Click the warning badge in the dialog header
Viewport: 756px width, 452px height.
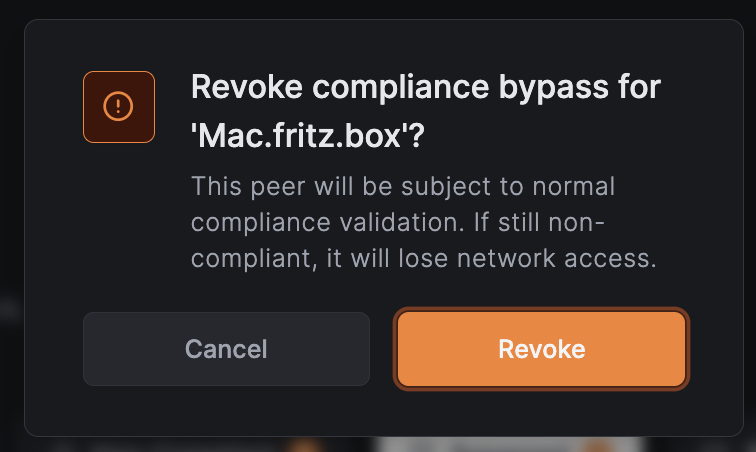coord(118,107)
